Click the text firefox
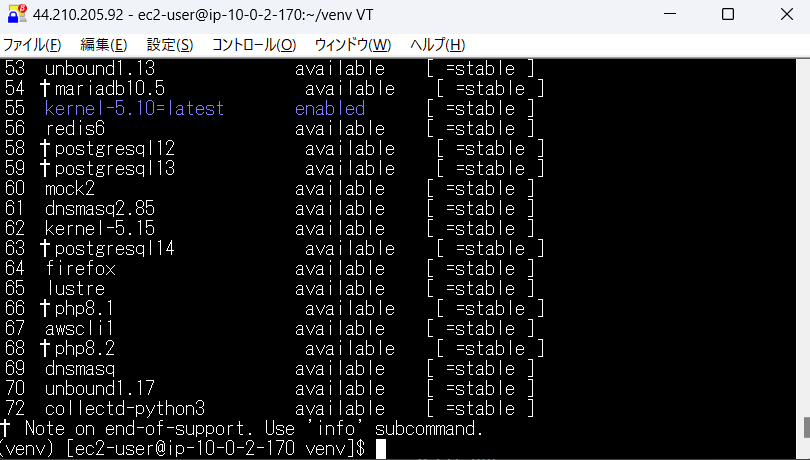The width and height of the screenshot is (810, 460). click(80, 269)
